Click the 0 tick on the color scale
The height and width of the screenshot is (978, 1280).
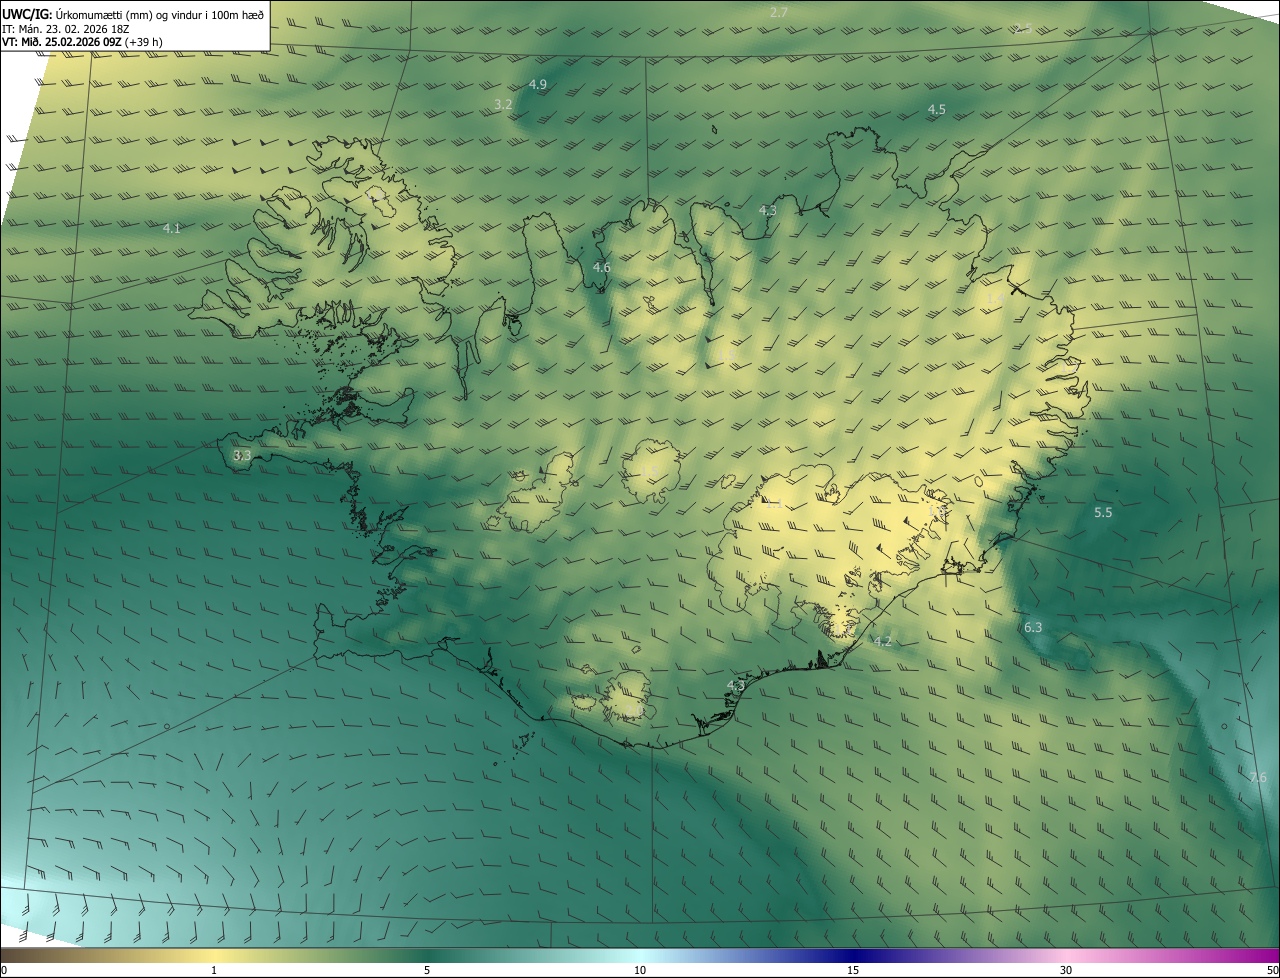pos(4,970)
